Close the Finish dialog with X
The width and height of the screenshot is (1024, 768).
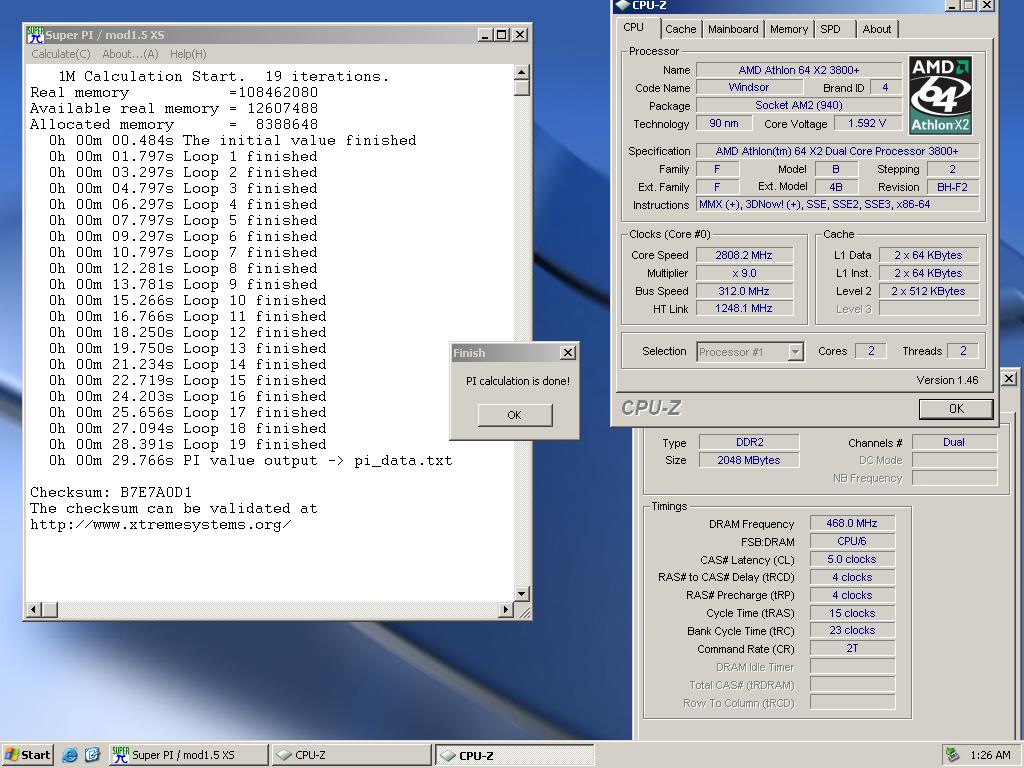(568, 353)
